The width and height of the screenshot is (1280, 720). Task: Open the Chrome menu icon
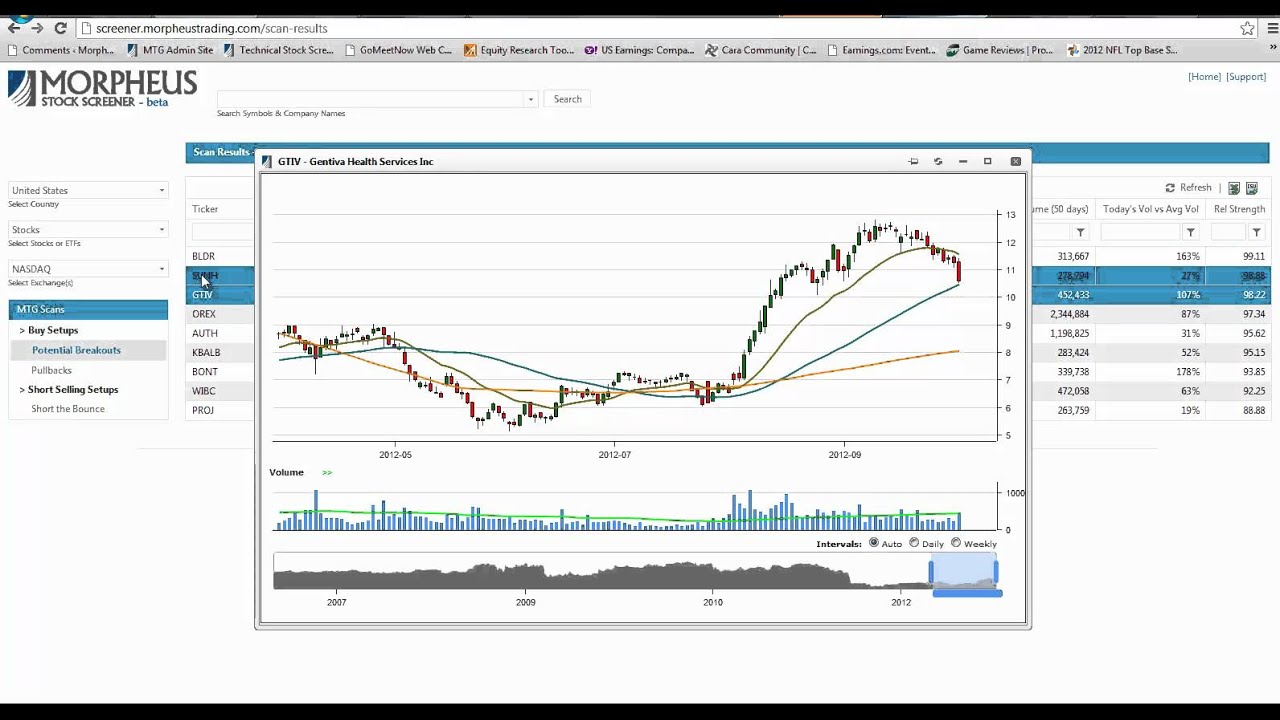coord(1270,28)
